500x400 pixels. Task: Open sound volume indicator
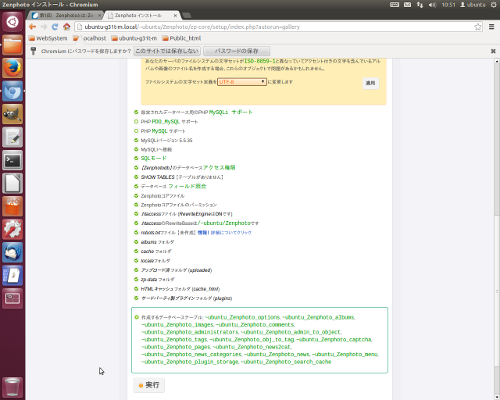[x=433, y=5]
